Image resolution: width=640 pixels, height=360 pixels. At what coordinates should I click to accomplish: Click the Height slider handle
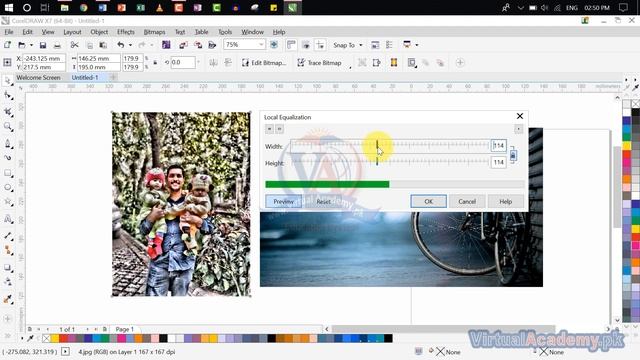pyautogui.click(x=377, y=162)
